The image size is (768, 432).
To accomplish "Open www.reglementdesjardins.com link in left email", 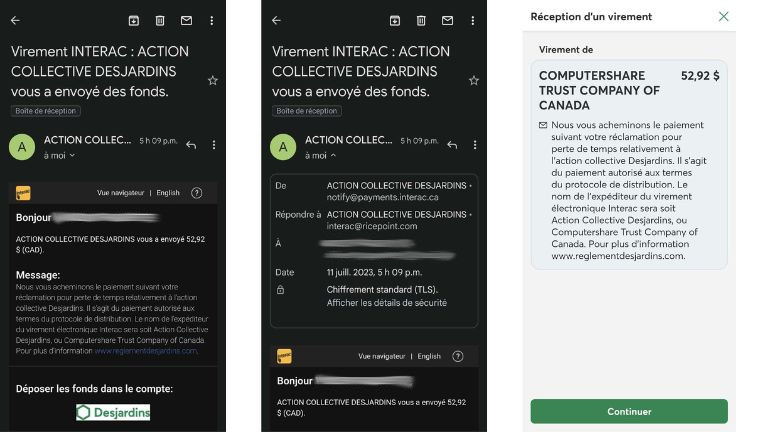I will 146,351.
